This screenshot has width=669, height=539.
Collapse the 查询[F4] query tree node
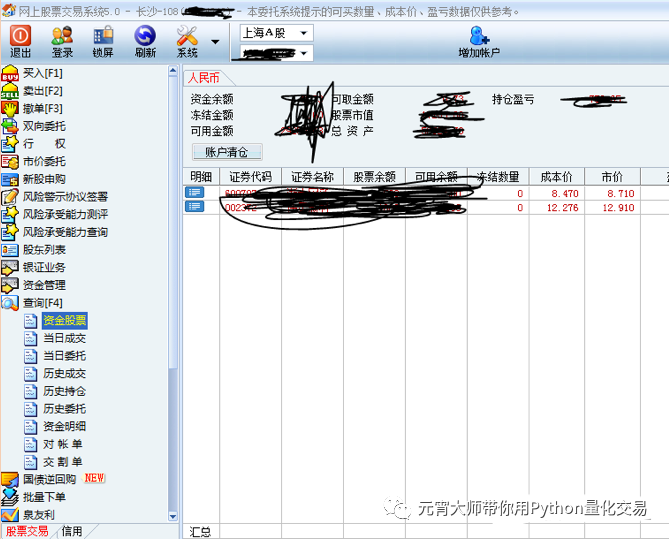coord(32,303)
